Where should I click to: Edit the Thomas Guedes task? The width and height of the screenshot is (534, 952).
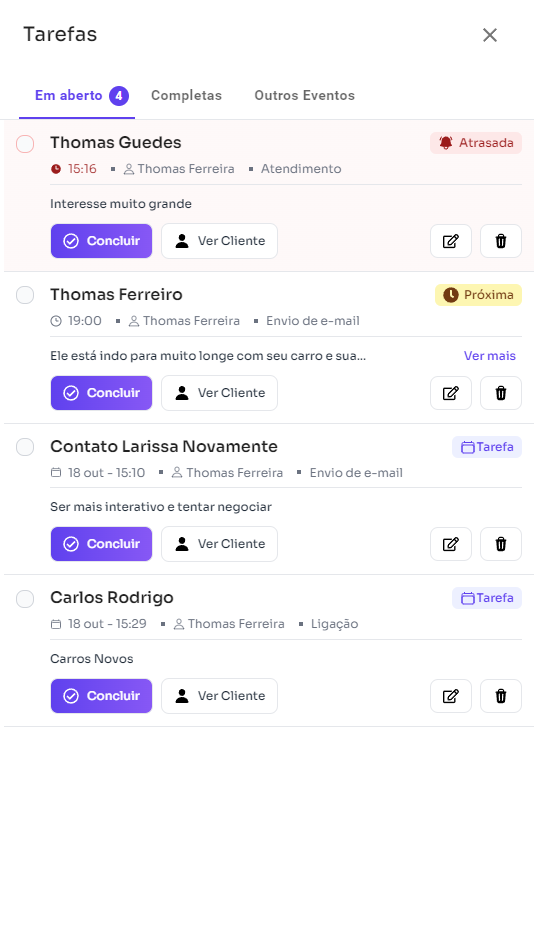[x=451, y=241]
